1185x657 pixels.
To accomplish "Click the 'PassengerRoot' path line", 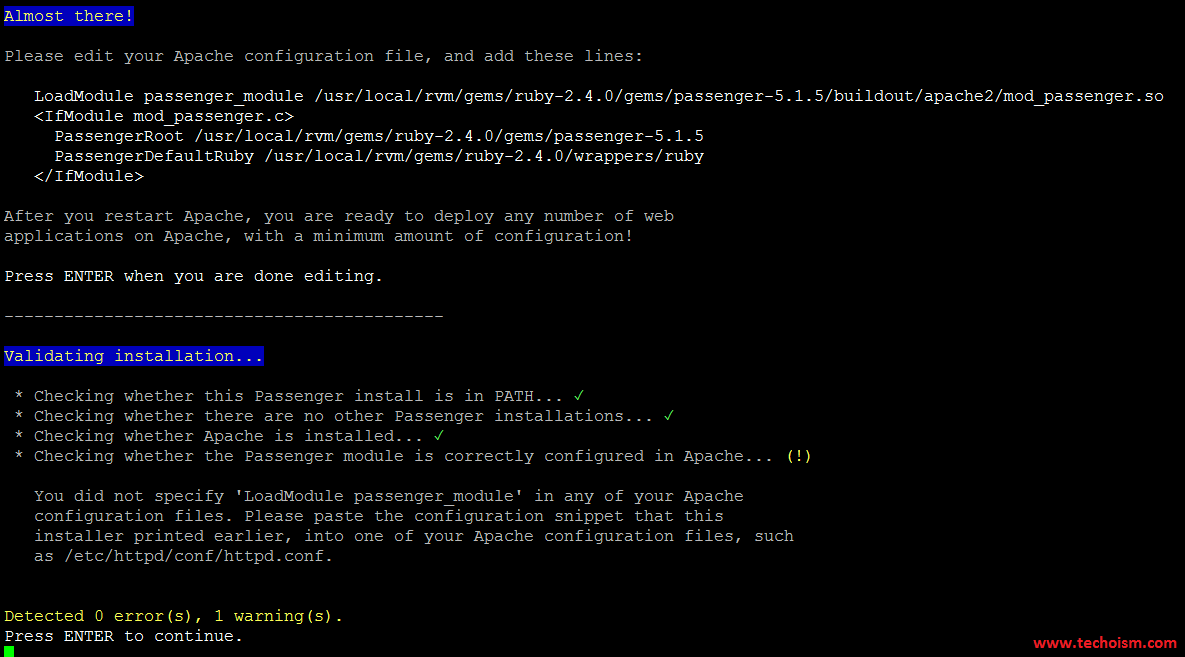I will pyautogui.click(x=379, y=137).
